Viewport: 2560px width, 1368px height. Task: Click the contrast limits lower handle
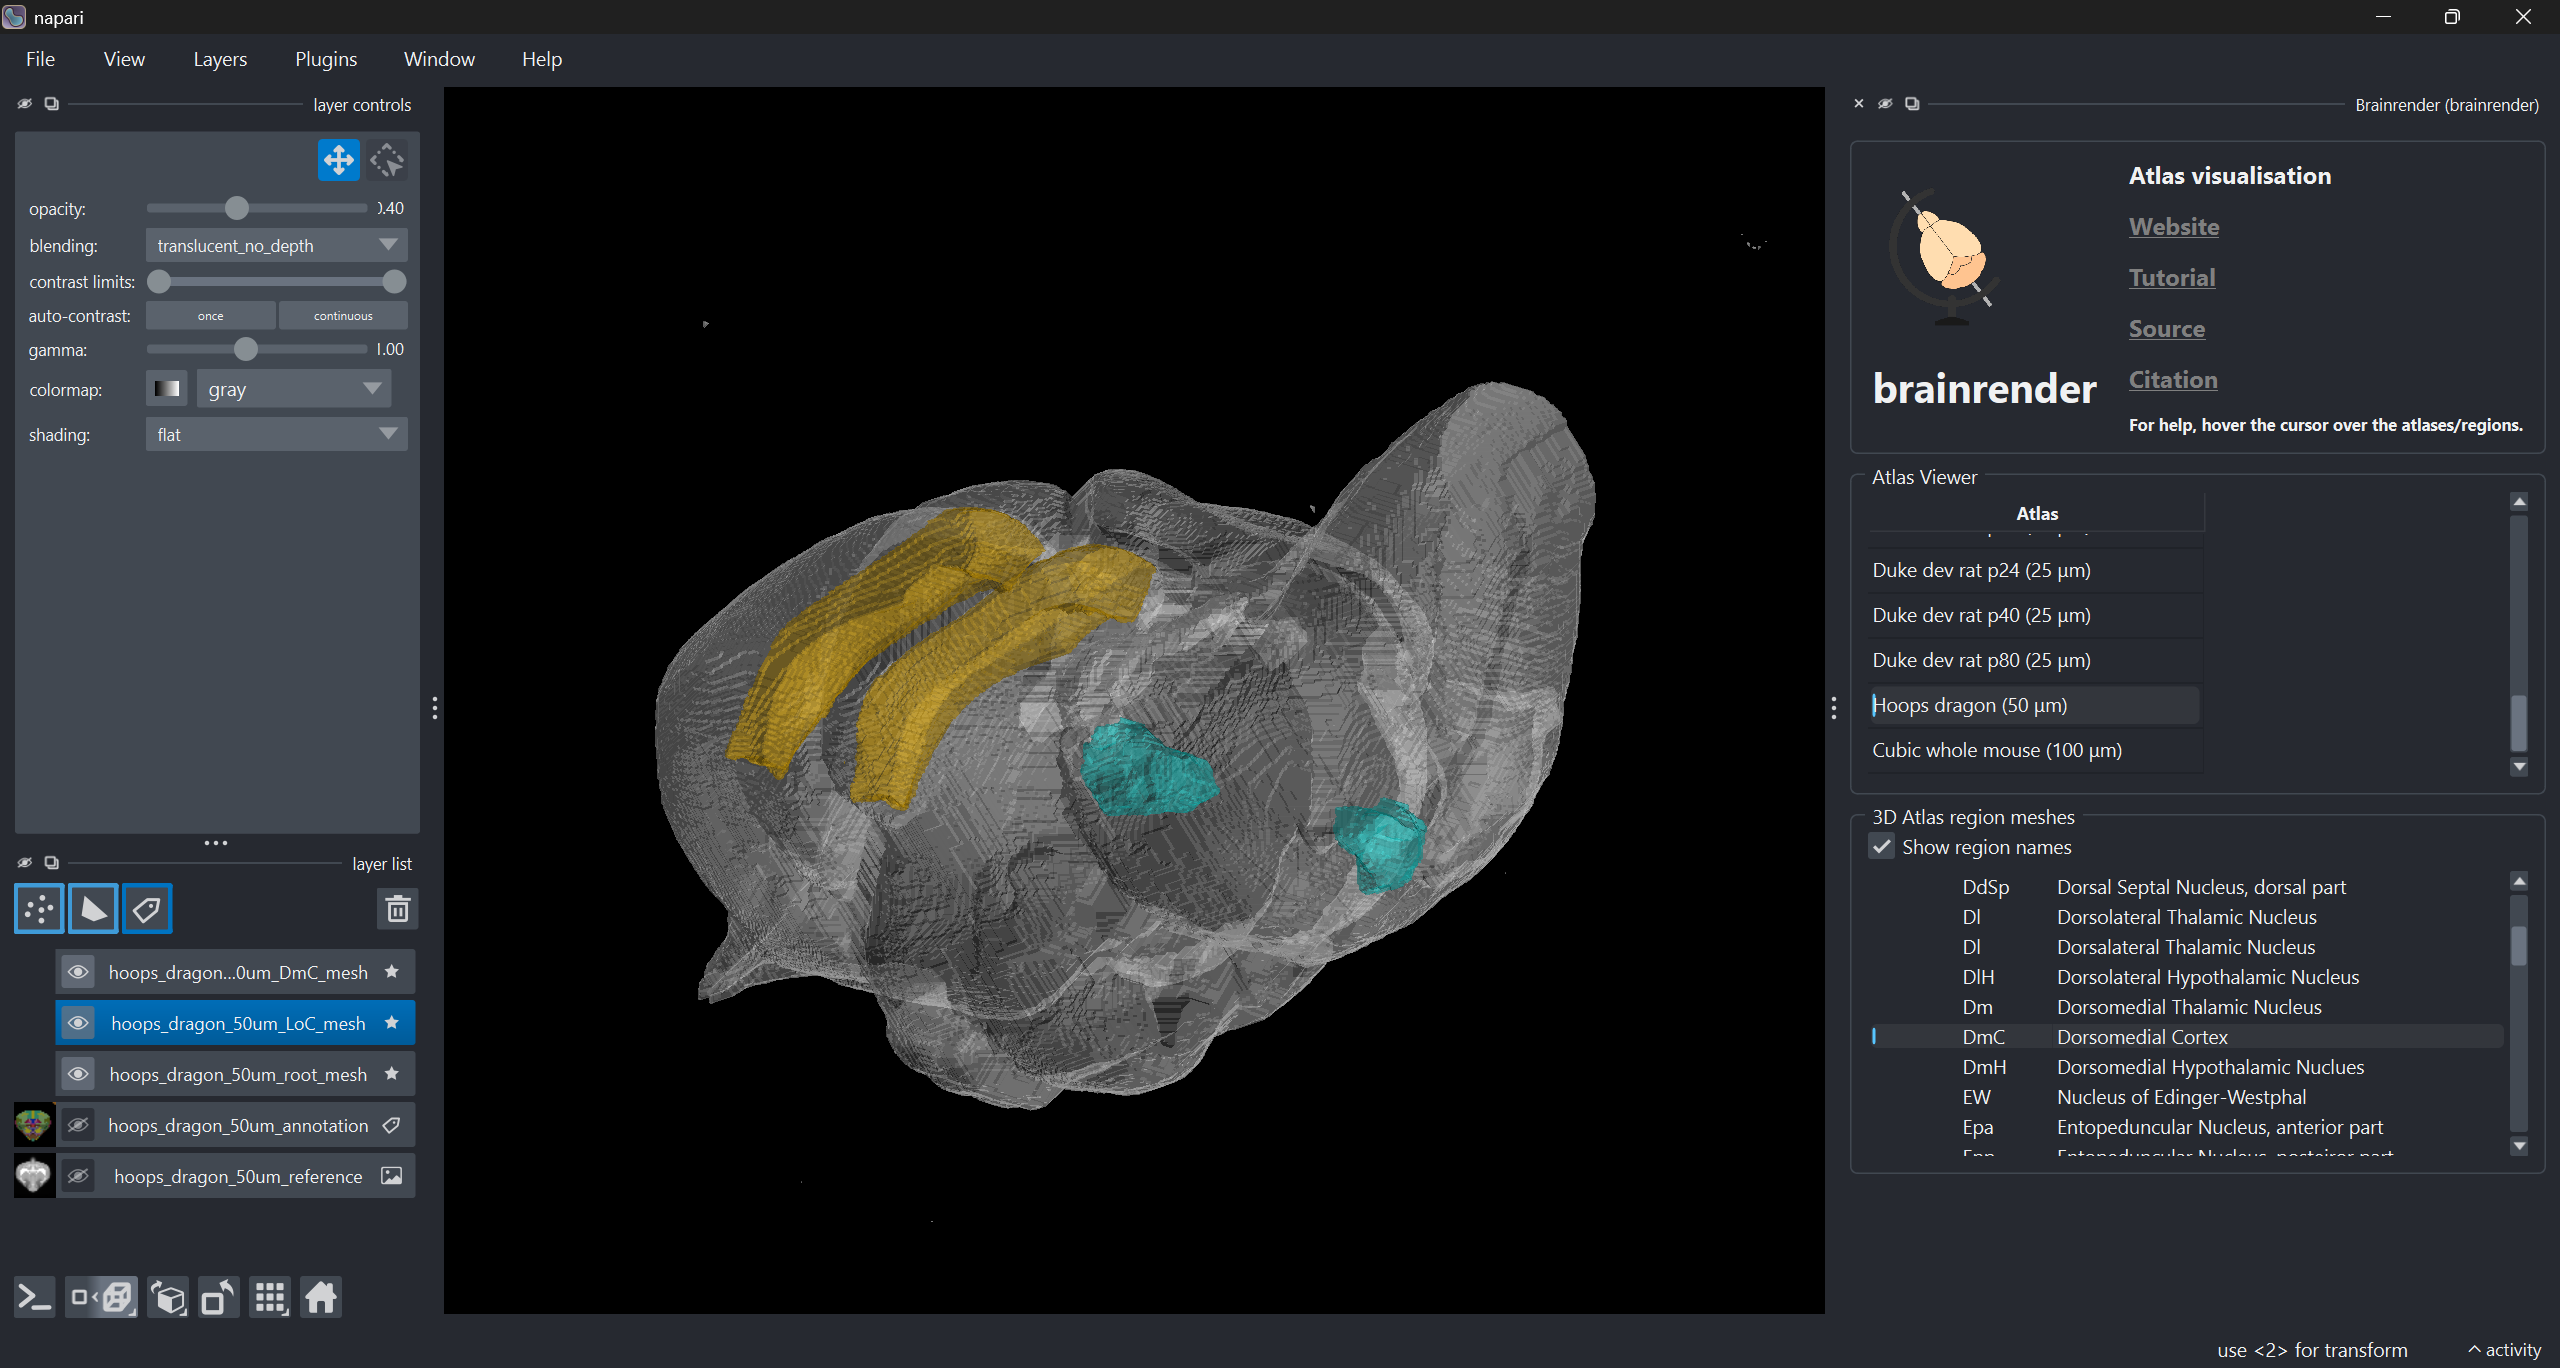click(159, 282)
